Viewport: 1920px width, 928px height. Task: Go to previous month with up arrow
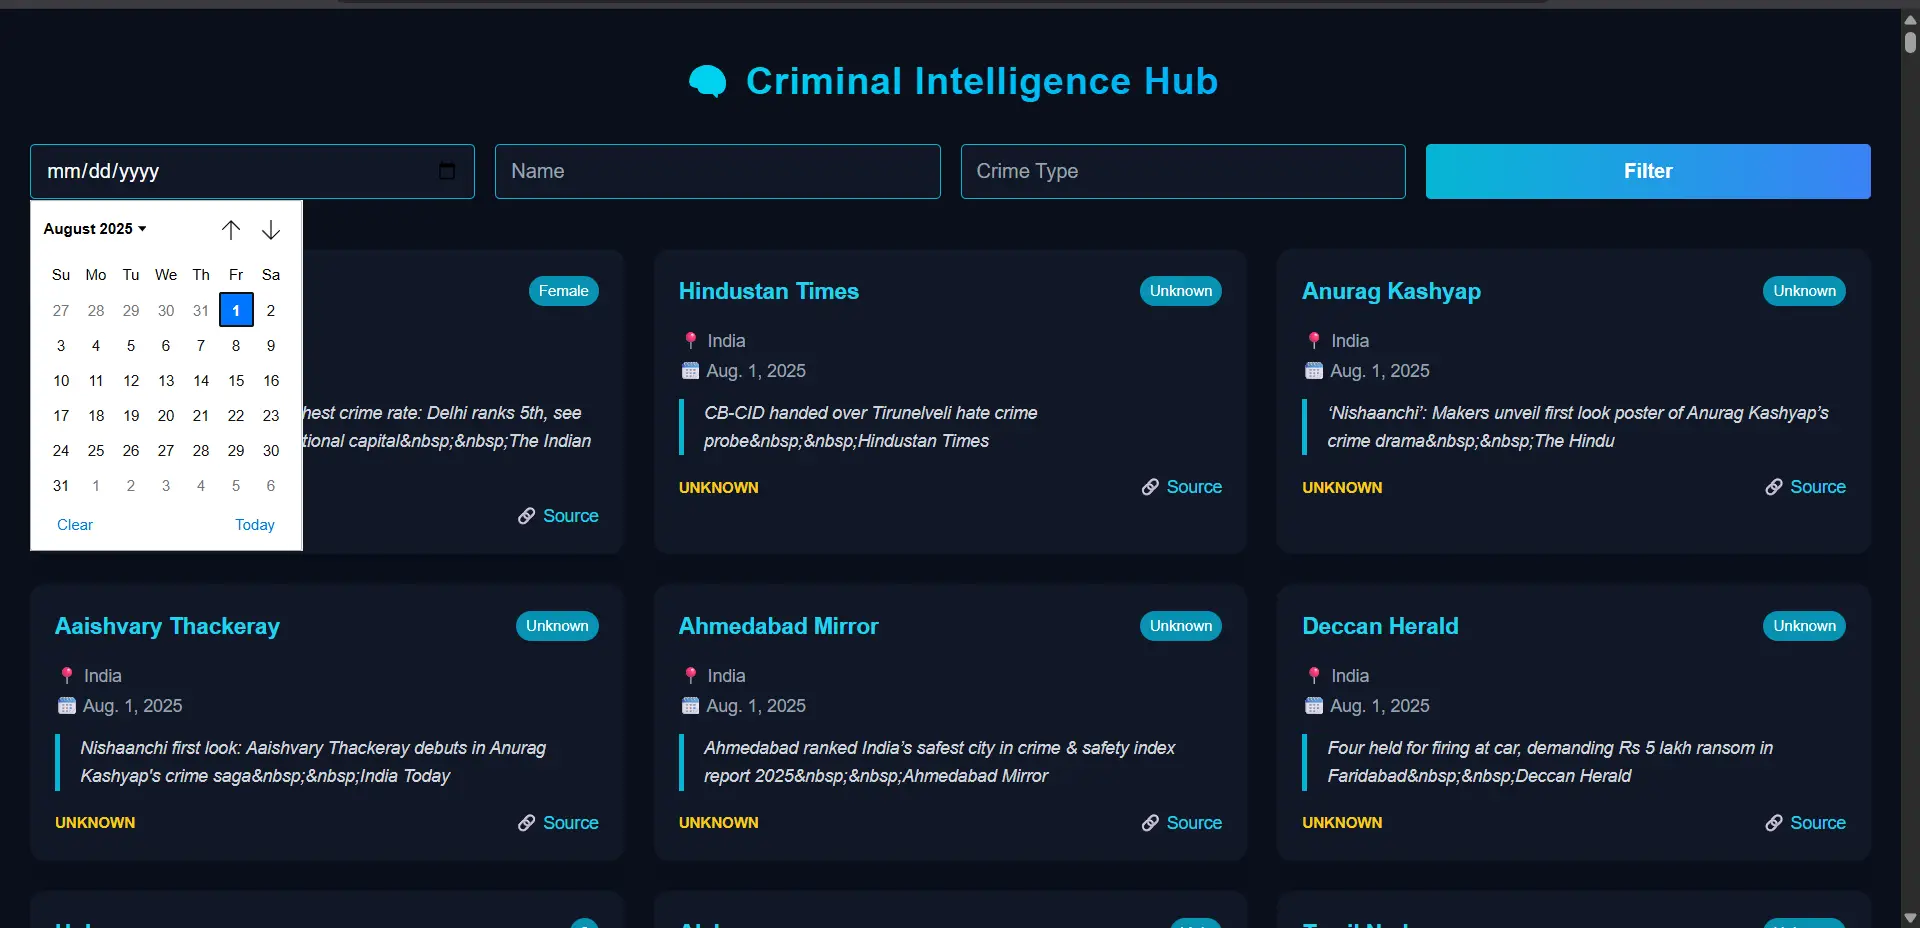pyautogui.click(x=231, y=230)
